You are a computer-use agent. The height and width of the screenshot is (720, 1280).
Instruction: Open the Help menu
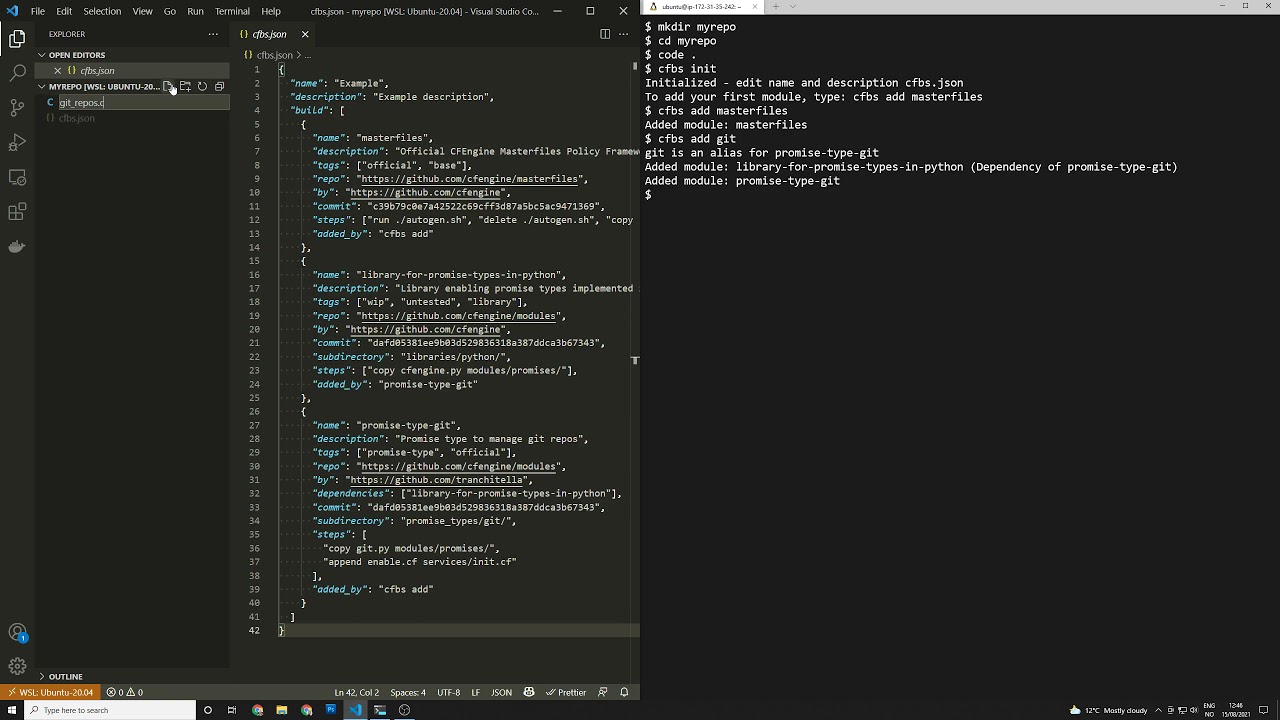pos(271,11)
